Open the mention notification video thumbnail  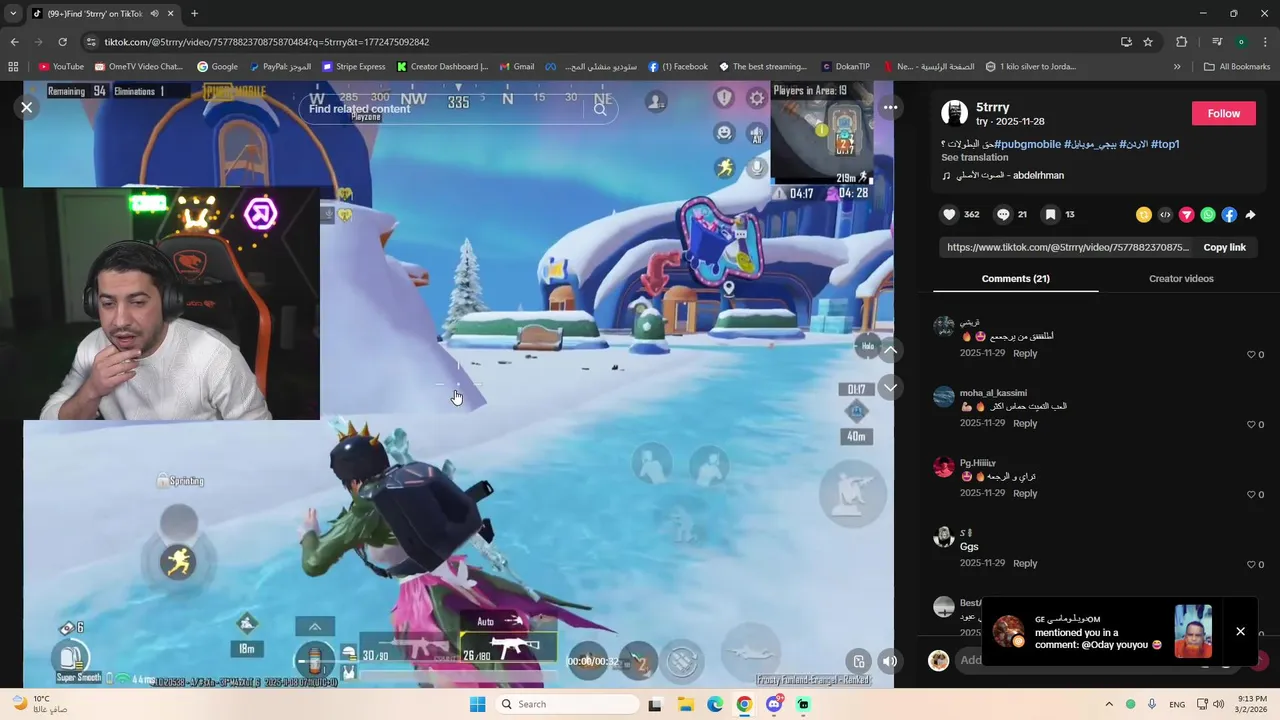point(1193,631)
